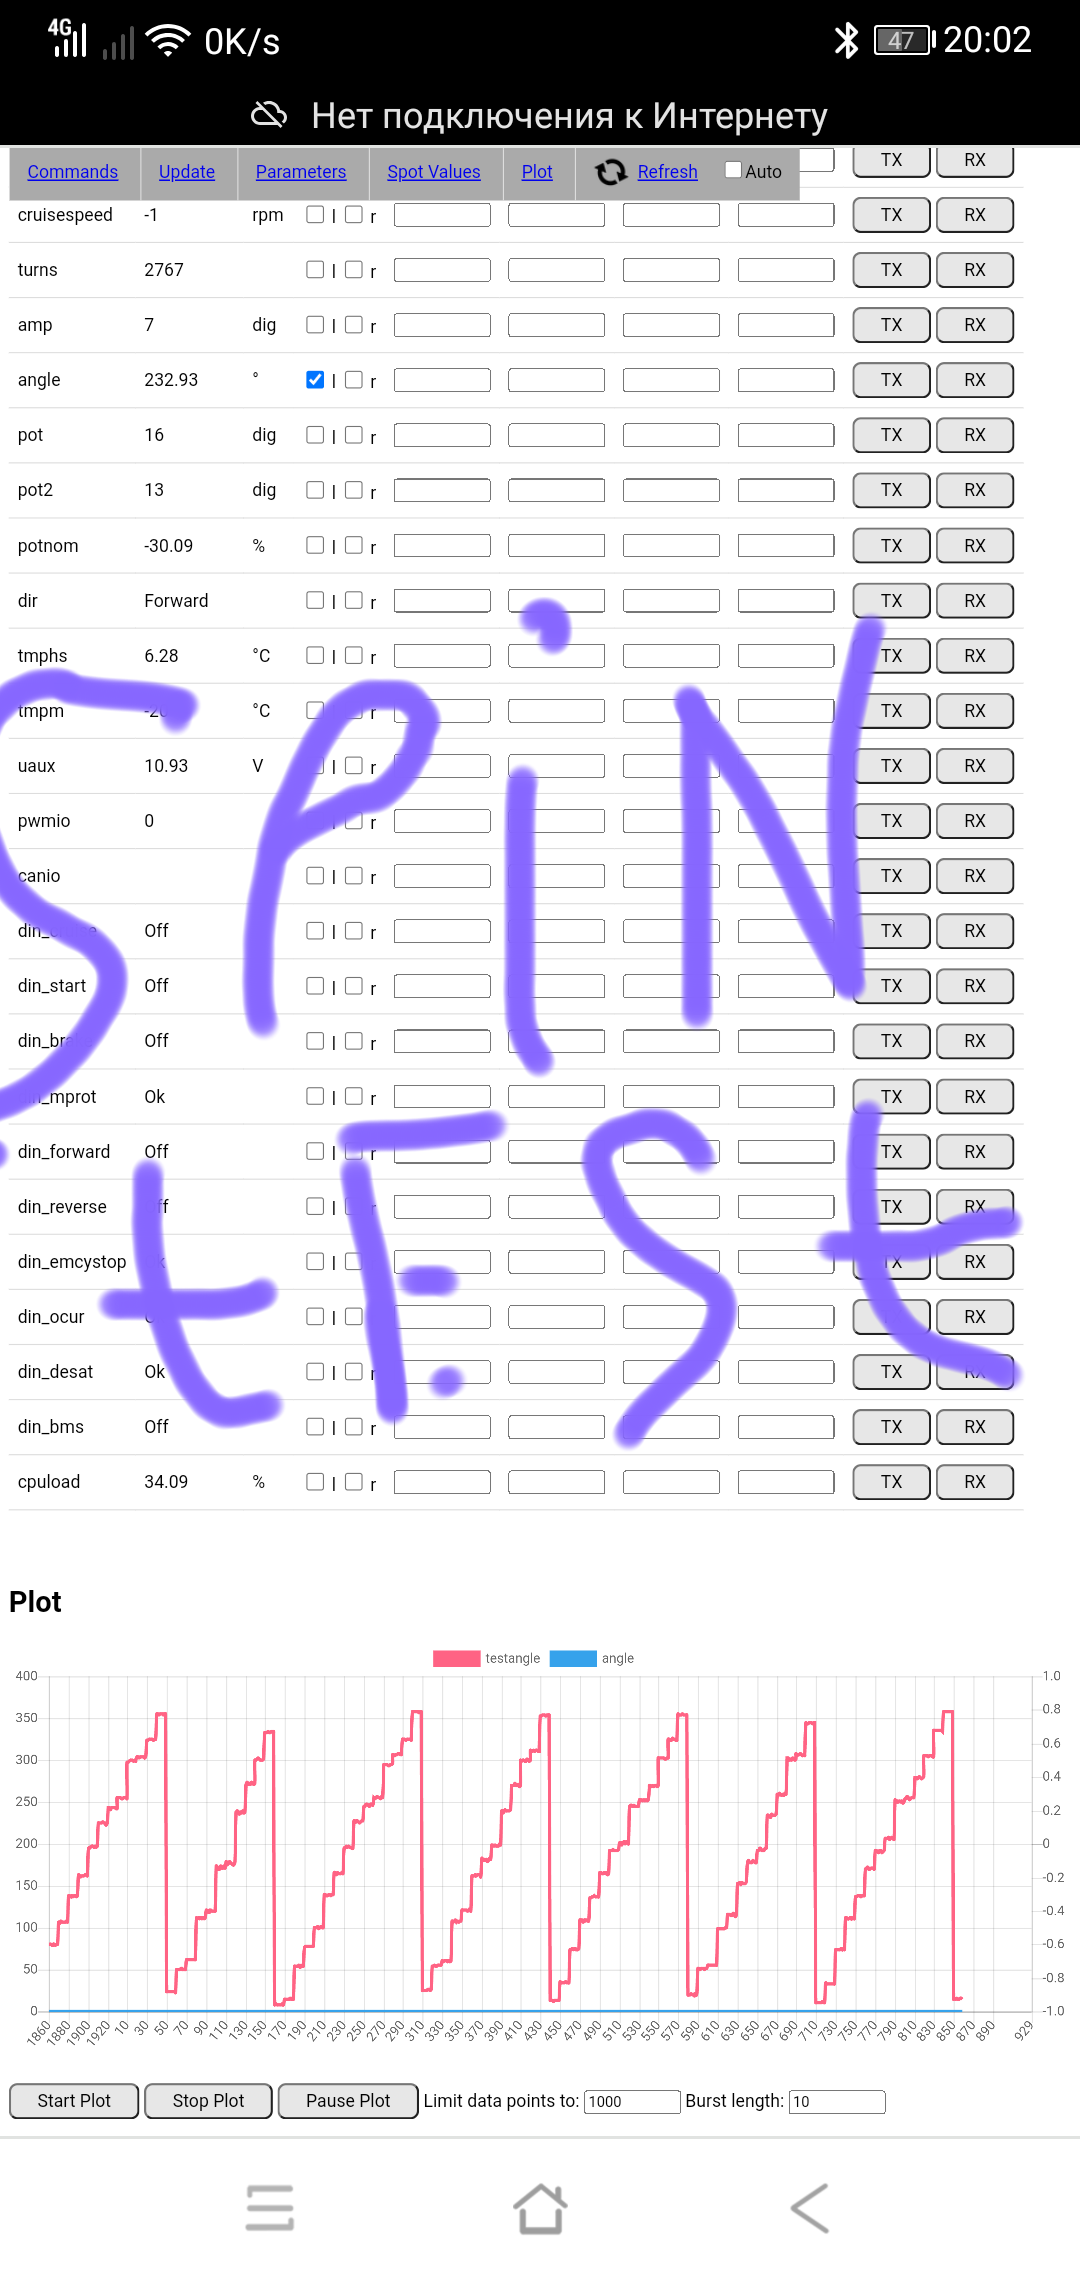Tap the Android back arrow icon
The width and height of the screenshot is (1080, 2280).
click(x=810, y=2208)
